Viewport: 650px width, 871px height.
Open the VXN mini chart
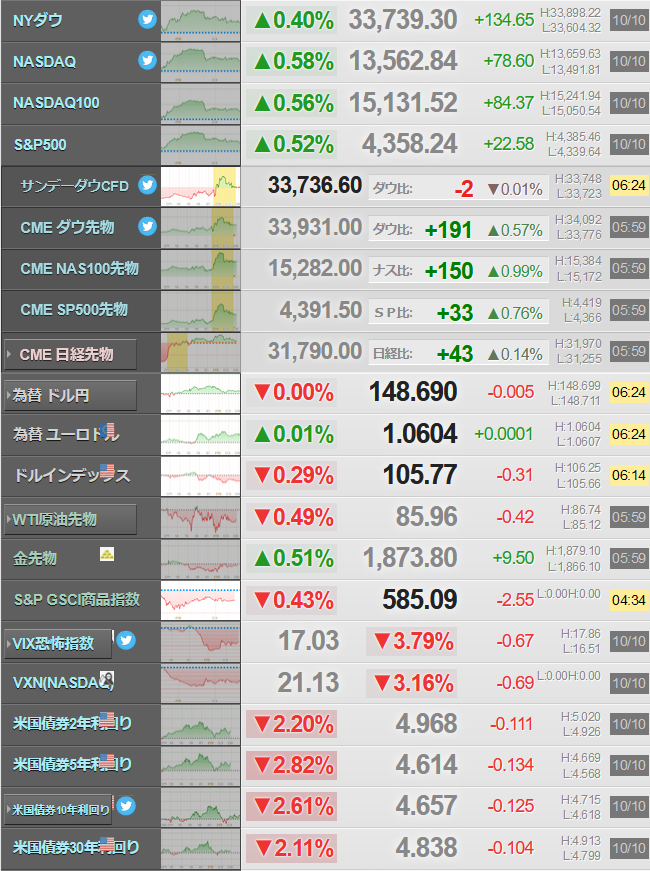[x=201, y=683]
